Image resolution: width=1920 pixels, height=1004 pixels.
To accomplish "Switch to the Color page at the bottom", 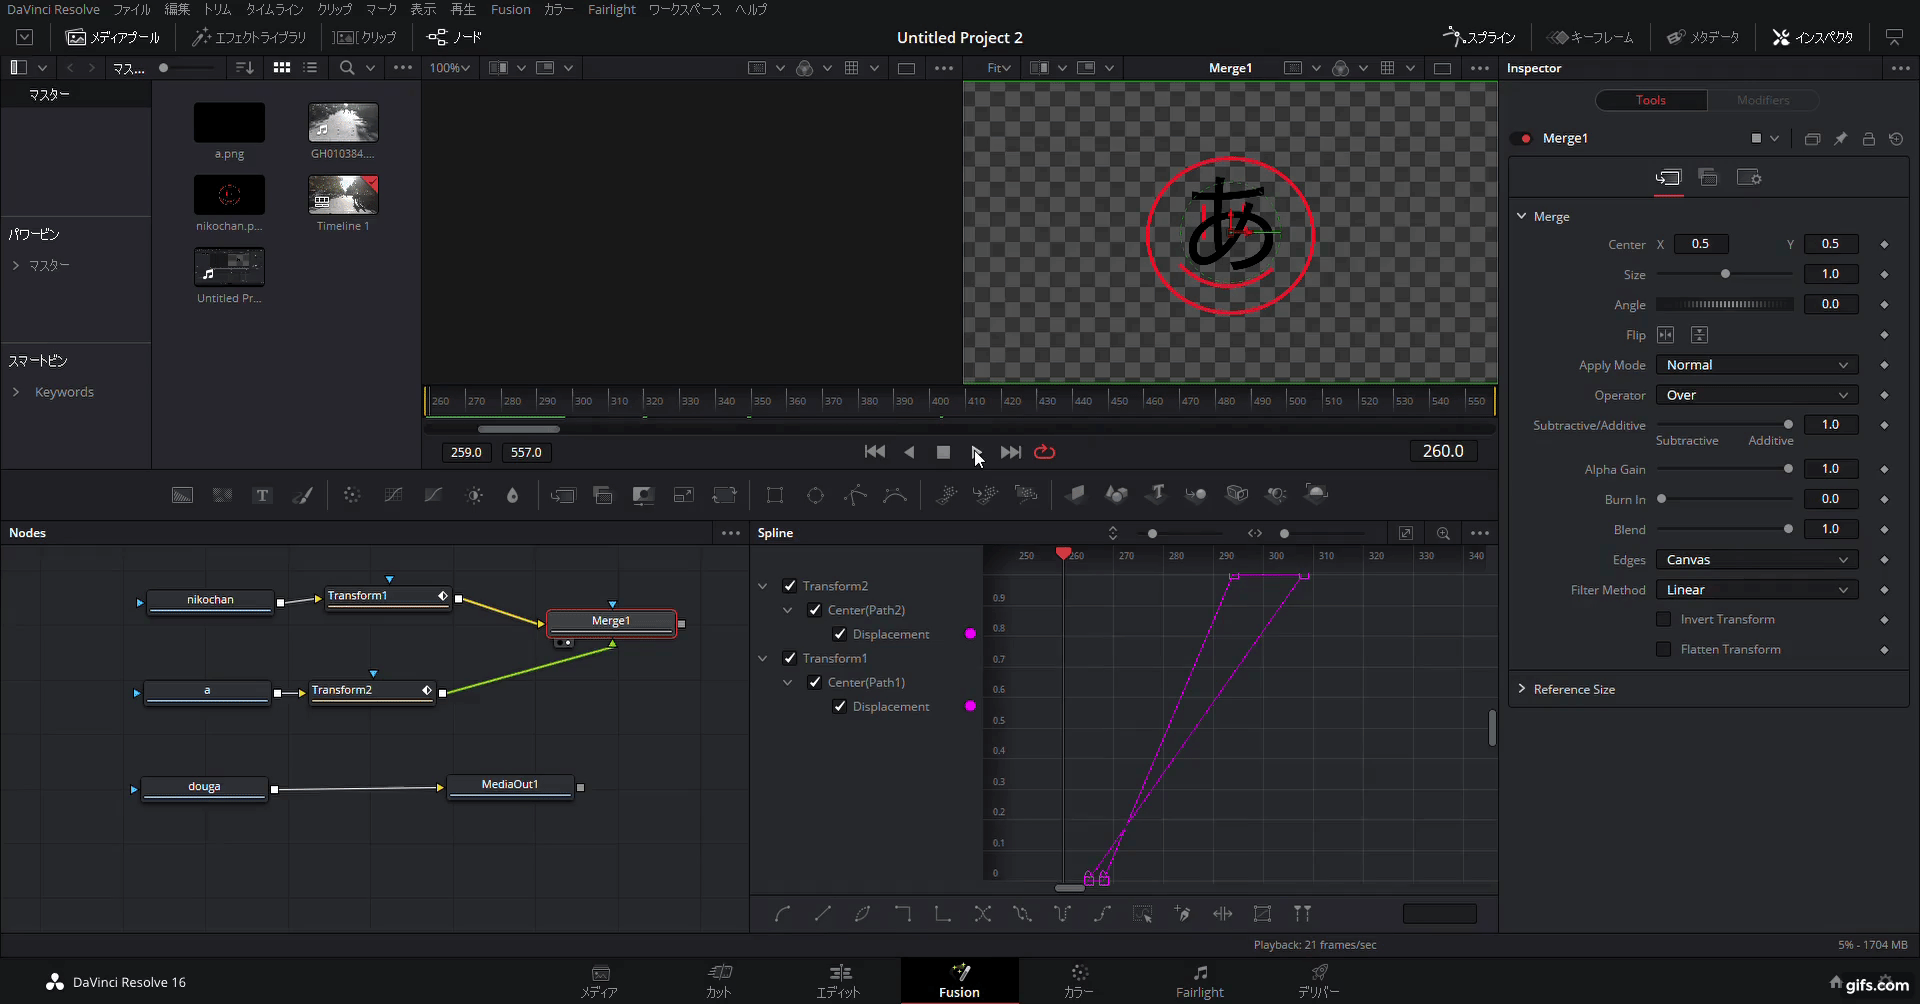I will click(1078, 980).
